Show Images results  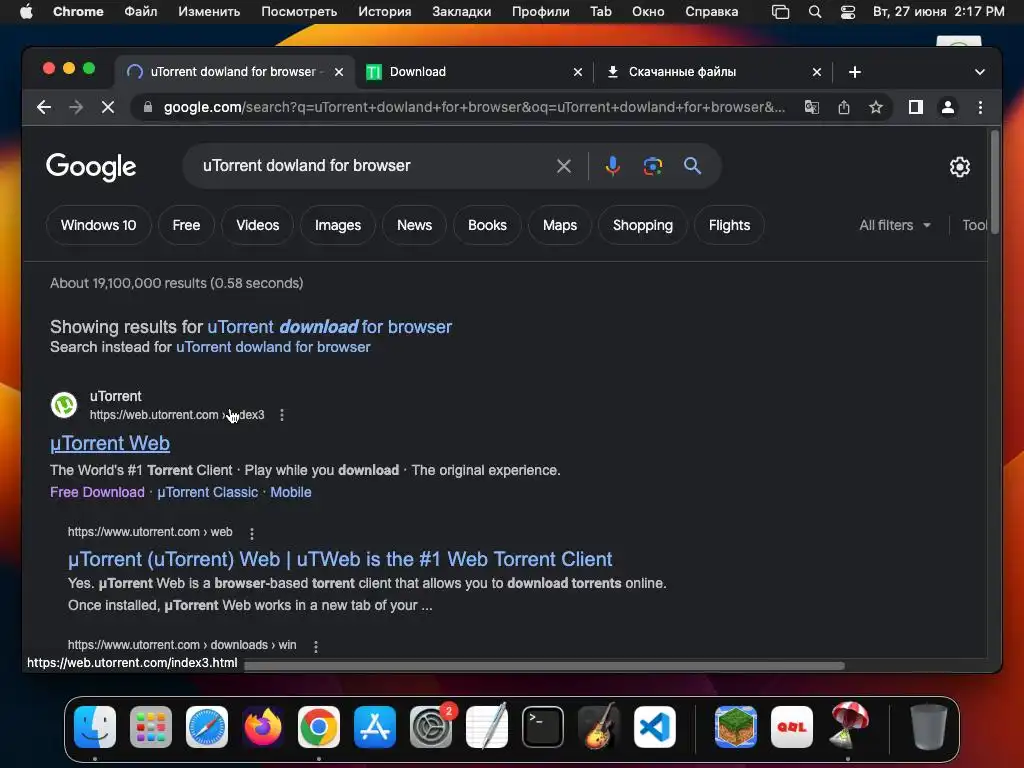pyautogui.click(x=338, y=225)
